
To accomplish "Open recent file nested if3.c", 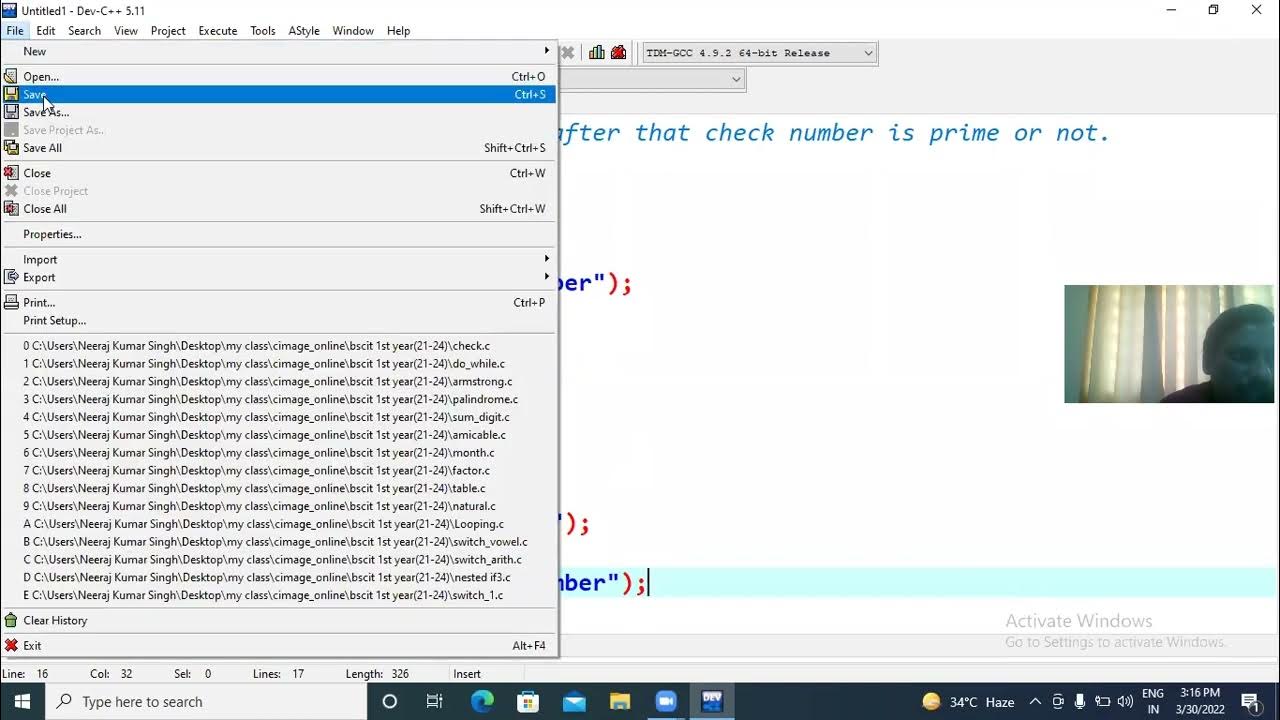I will pyautogui.click(x=278, y=577).
